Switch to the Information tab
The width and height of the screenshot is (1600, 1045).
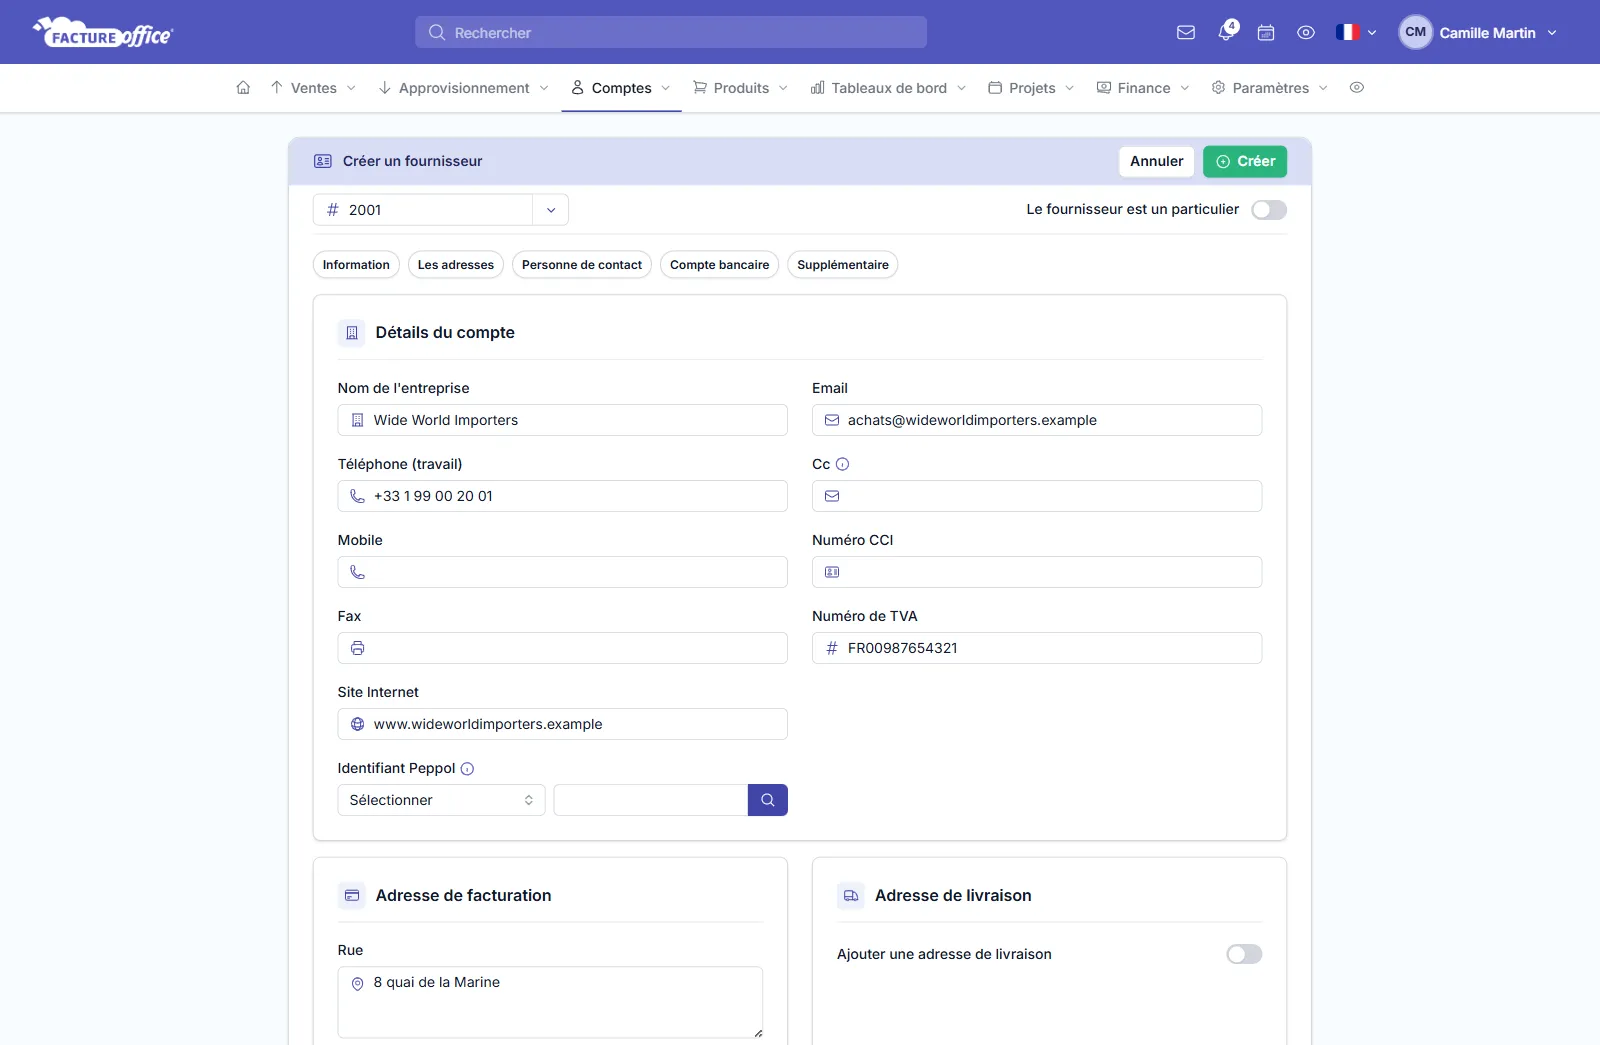click(356, 265)
